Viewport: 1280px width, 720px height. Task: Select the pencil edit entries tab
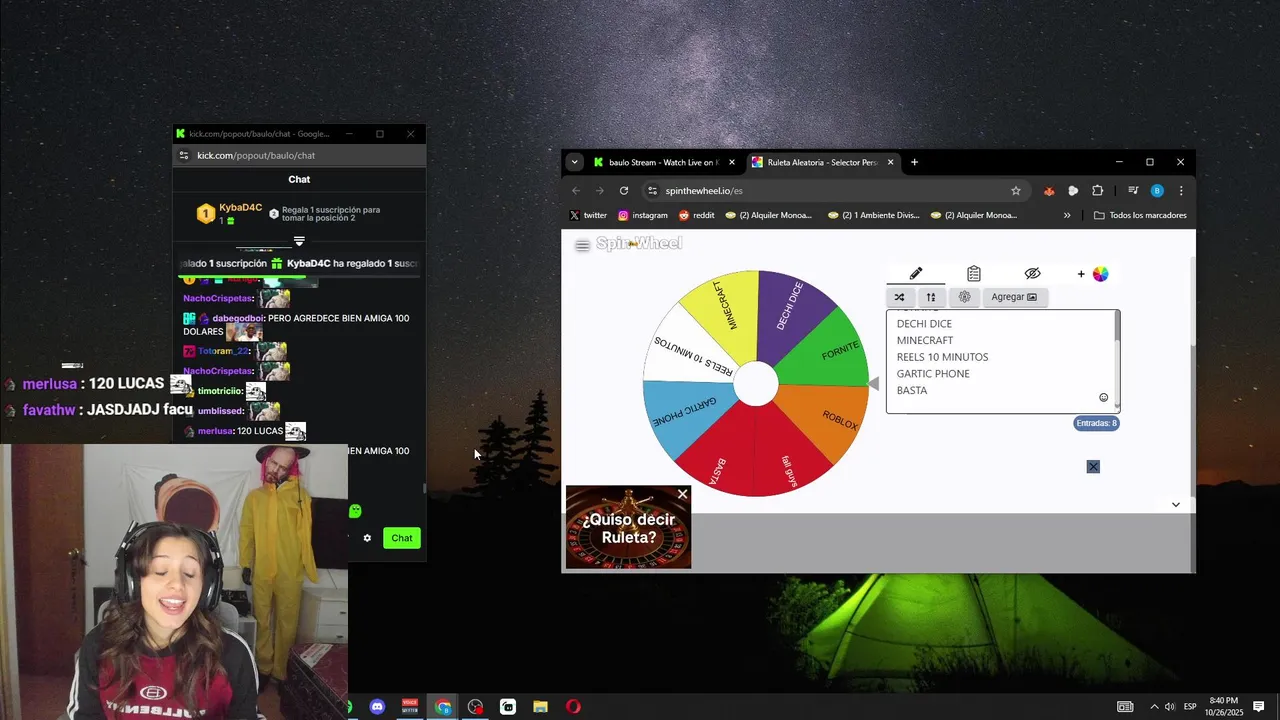pyautogui.click(x=915, y=274)
